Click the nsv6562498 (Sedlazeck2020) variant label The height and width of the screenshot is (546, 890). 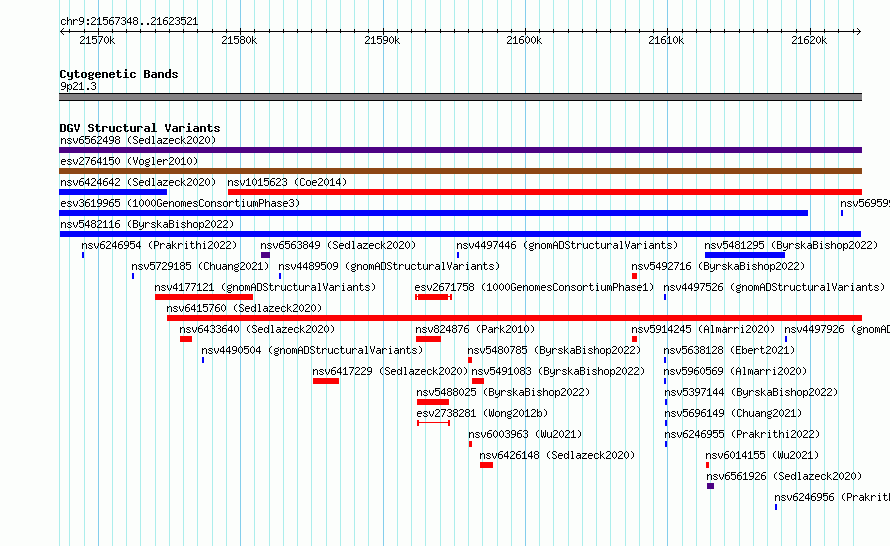click(x=138, y=140)
